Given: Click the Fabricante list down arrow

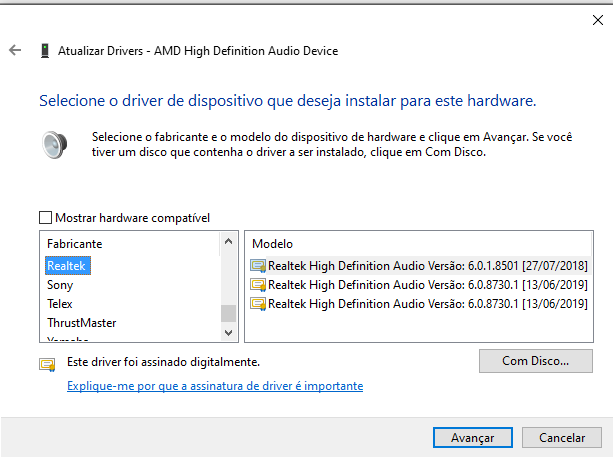Looking at the screenshot, I should click(x=229, y=333).
